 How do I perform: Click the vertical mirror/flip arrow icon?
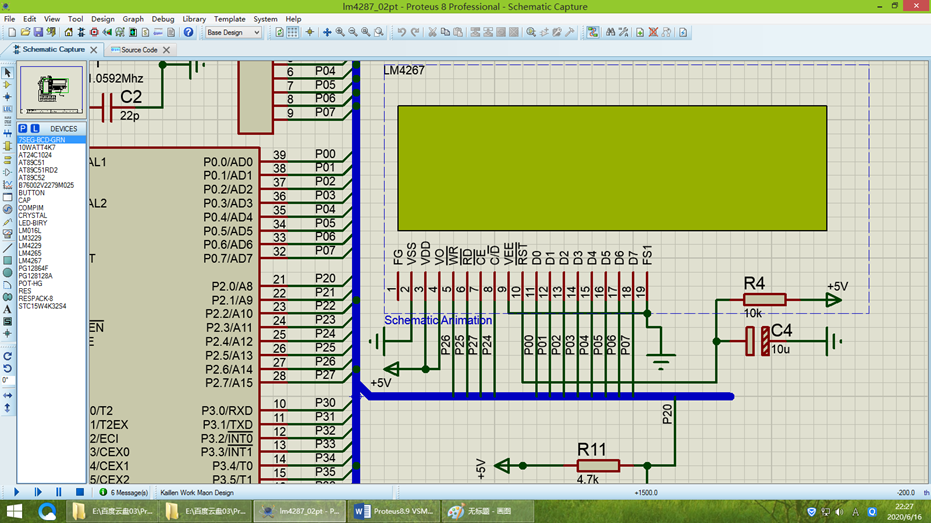pos(7,408)
